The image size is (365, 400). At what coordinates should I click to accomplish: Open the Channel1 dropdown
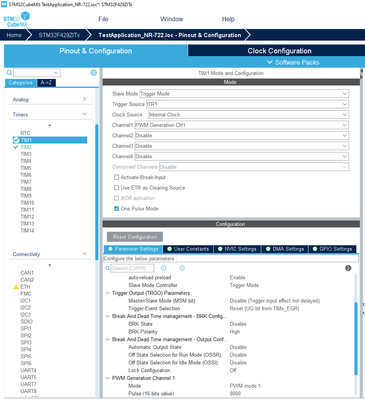pyautogui.click(x=242, y=125)
